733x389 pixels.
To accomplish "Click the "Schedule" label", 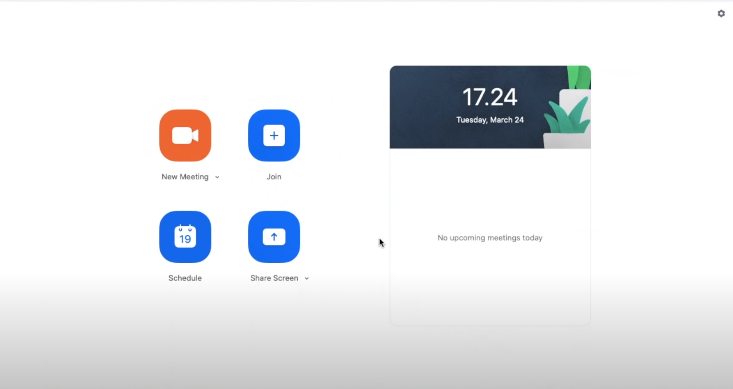I will pyautogui.click(x=185, y=278).
